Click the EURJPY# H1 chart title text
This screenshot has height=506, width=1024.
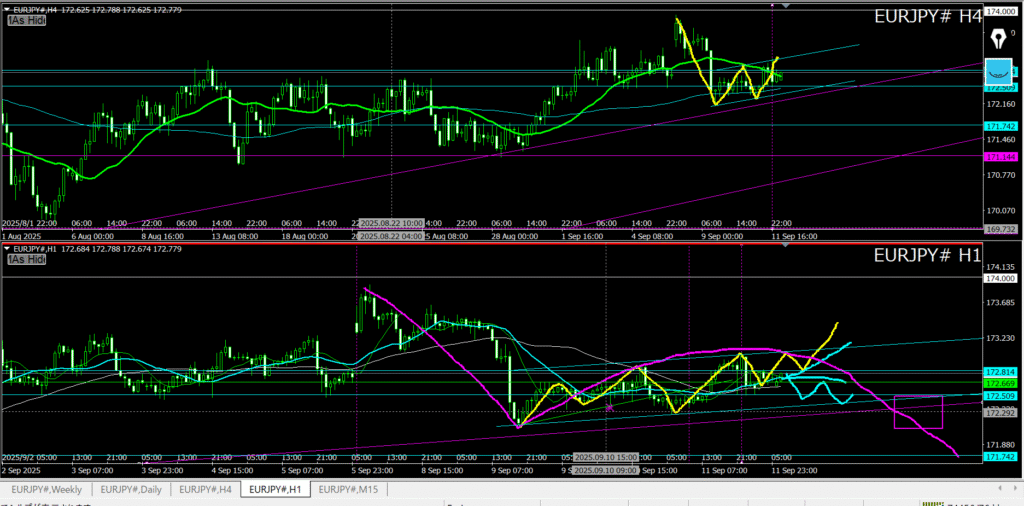pos(927,257)
